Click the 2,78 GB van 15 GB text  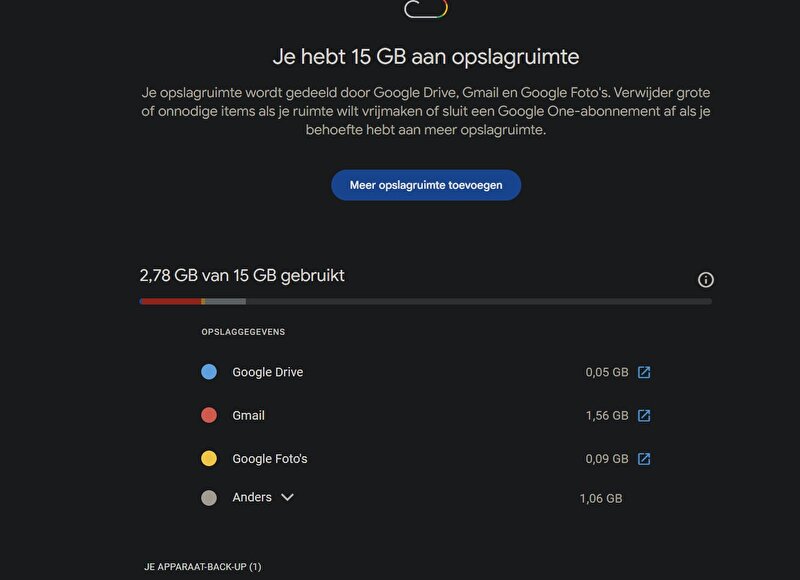pyautogui.click(x=242, y=275)
